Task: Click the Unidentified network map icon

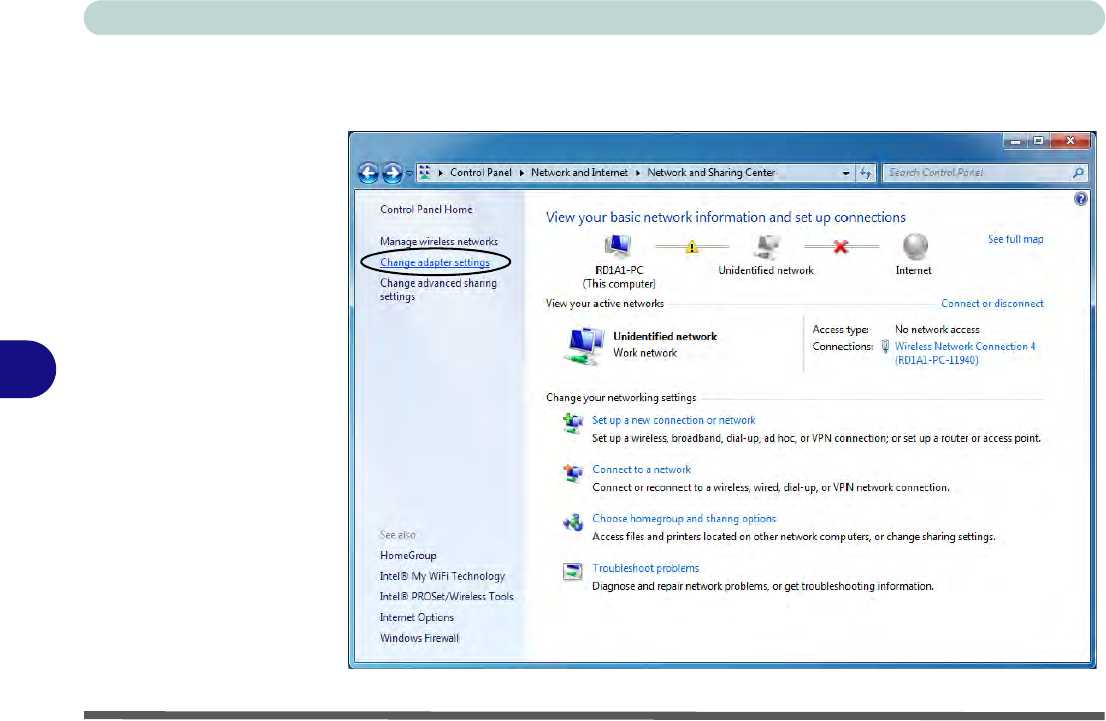Action: pos(766,247)
